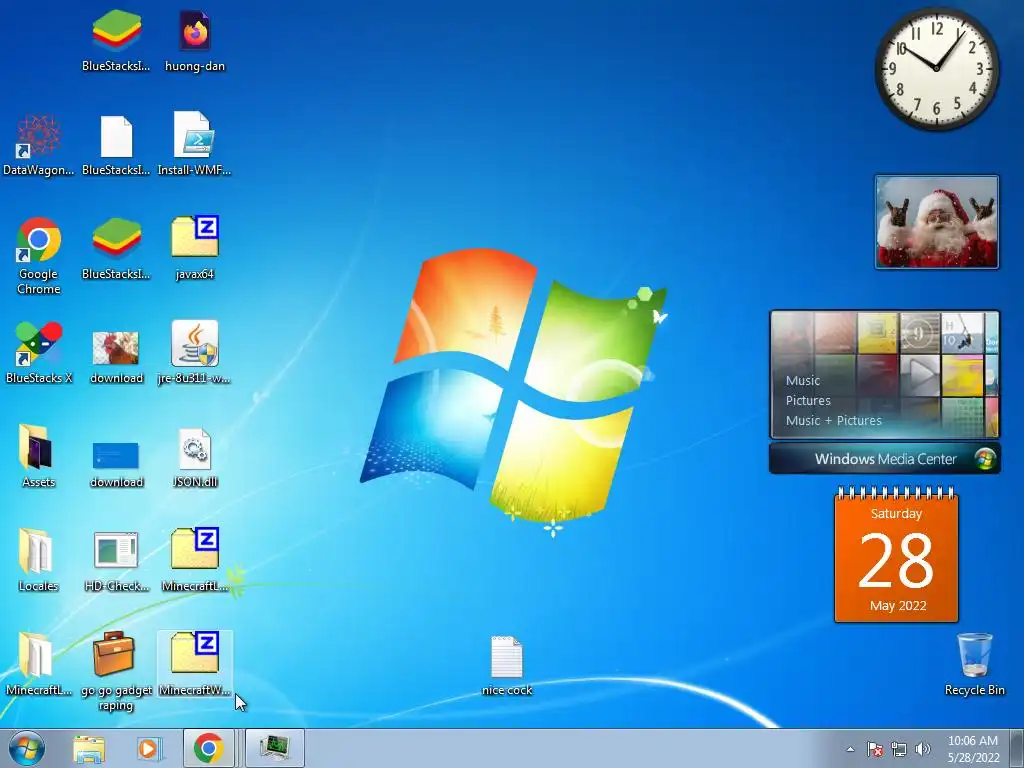Select the MinecraftL... zip archive icon

(195, 549)
